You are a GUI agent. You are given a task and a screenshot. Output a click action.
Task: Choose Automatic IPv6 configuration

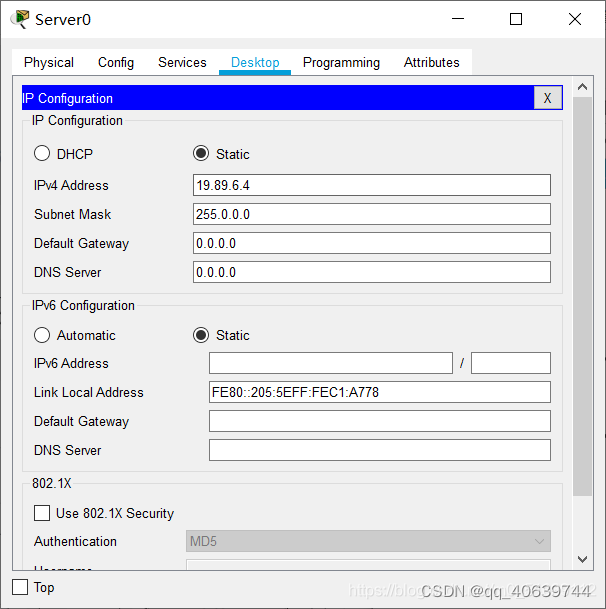(42, 335)
